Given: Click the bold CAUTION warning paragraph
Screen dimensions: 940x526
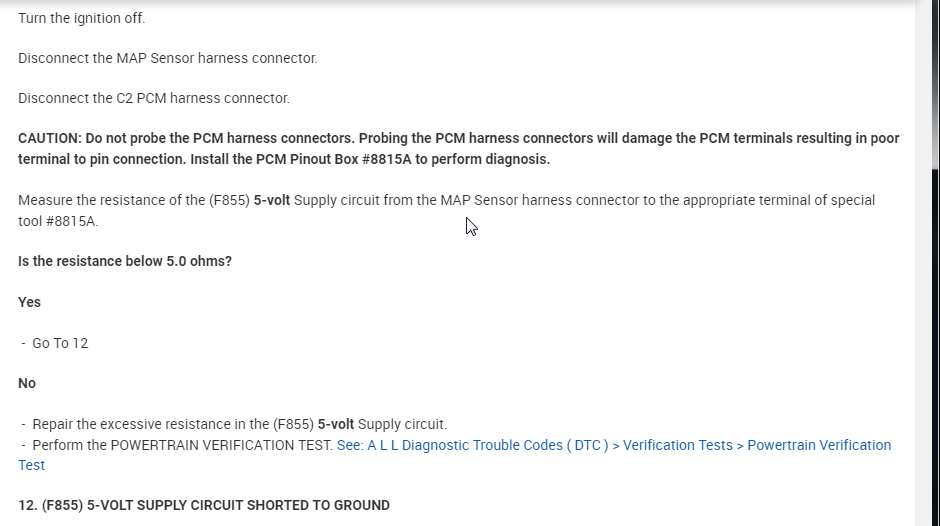Looking at the screenshot, I should coord(458,148).
